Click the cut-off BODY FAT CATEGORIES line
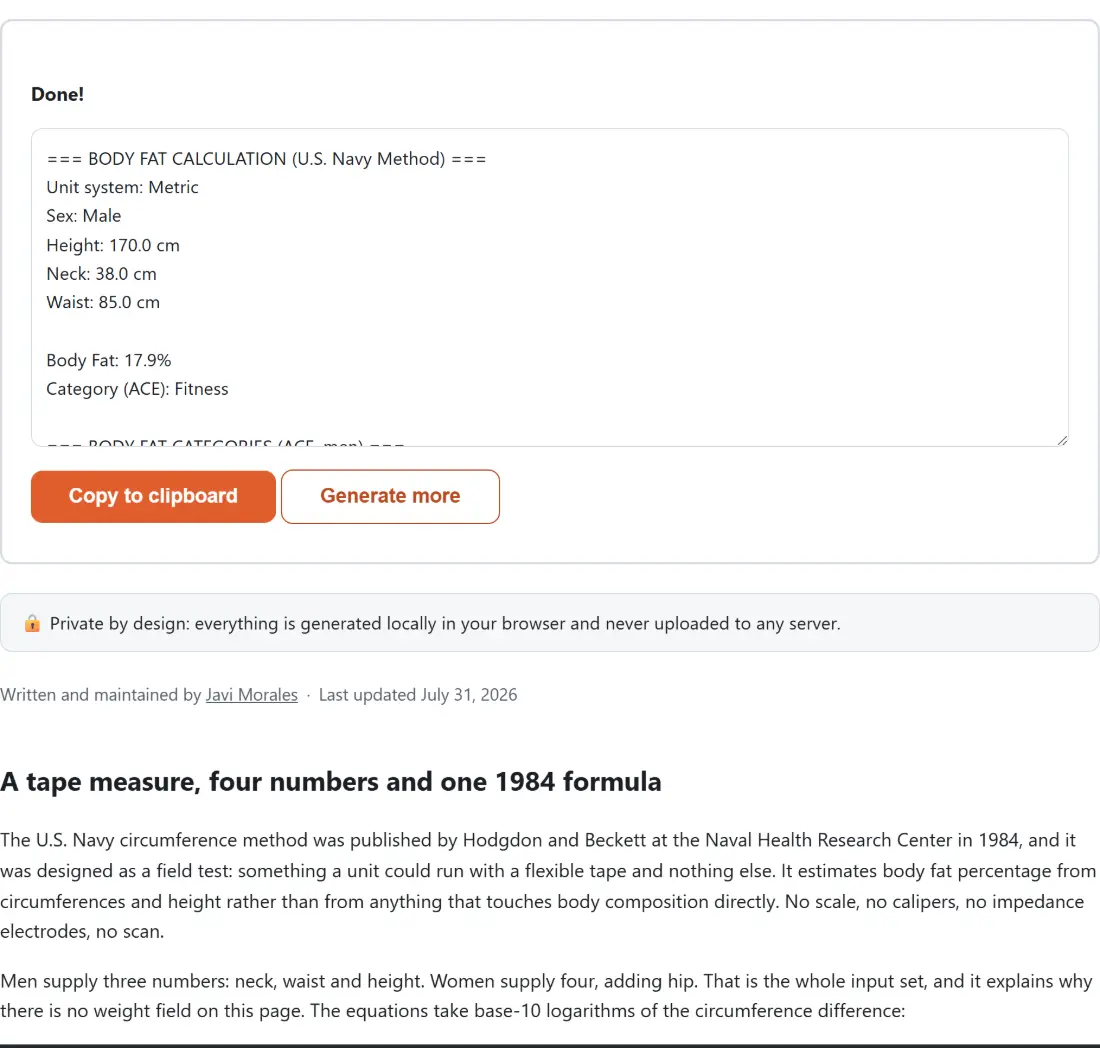 (x=225, y=441)
